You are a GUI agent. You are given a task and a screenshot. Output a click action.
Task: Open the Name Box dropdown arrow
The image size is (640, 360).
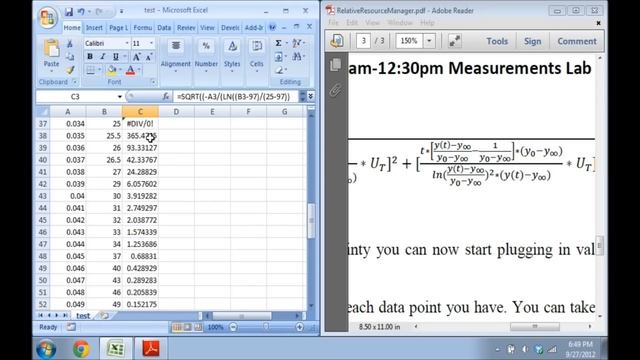point(120,97)
